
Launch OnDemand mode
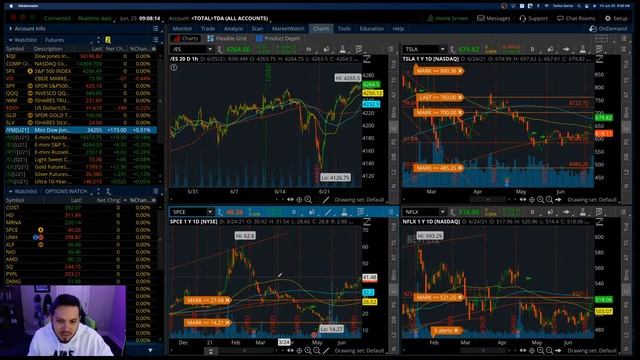click(x=608, y=29)
